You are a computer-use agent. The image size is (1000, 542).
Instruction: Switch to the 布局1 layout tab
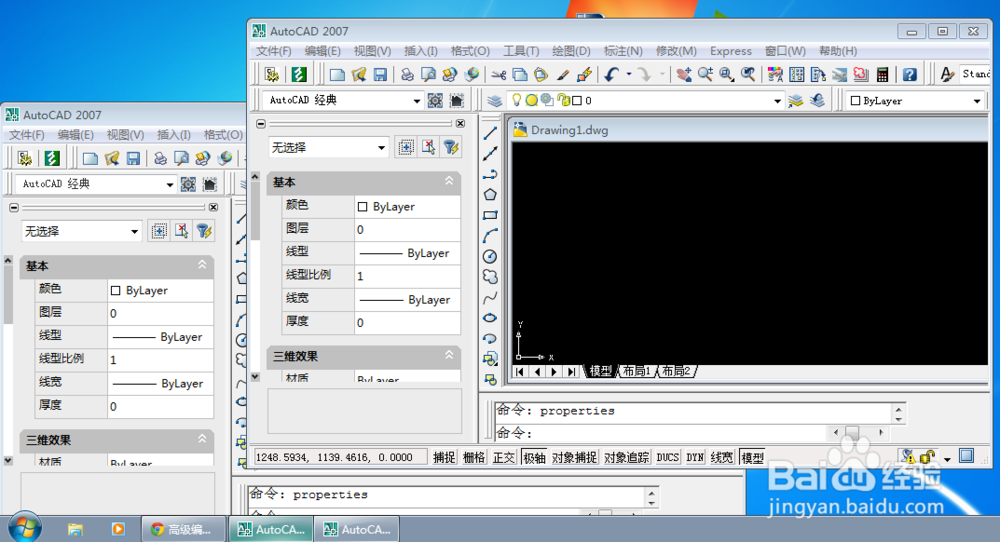point(636,371)
